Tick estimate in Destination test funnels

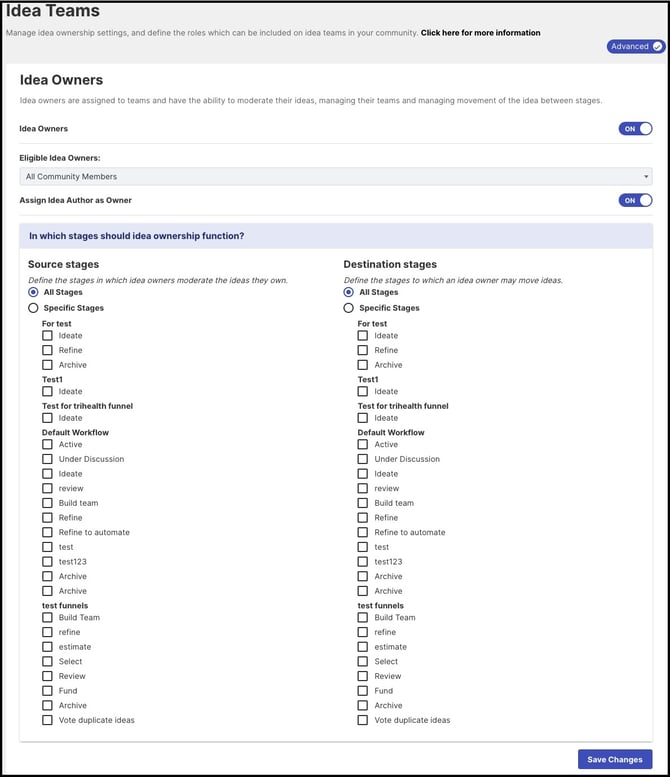coord(363,647)
